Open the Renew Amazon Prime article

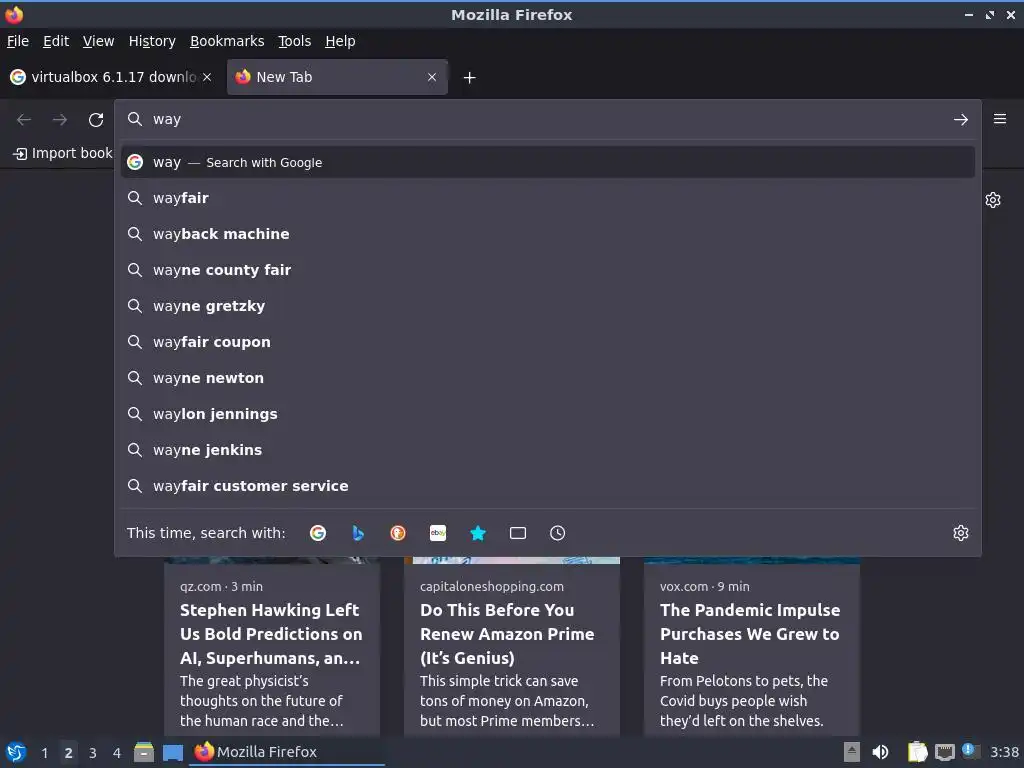pyautogui.click(x=512, y=648)
